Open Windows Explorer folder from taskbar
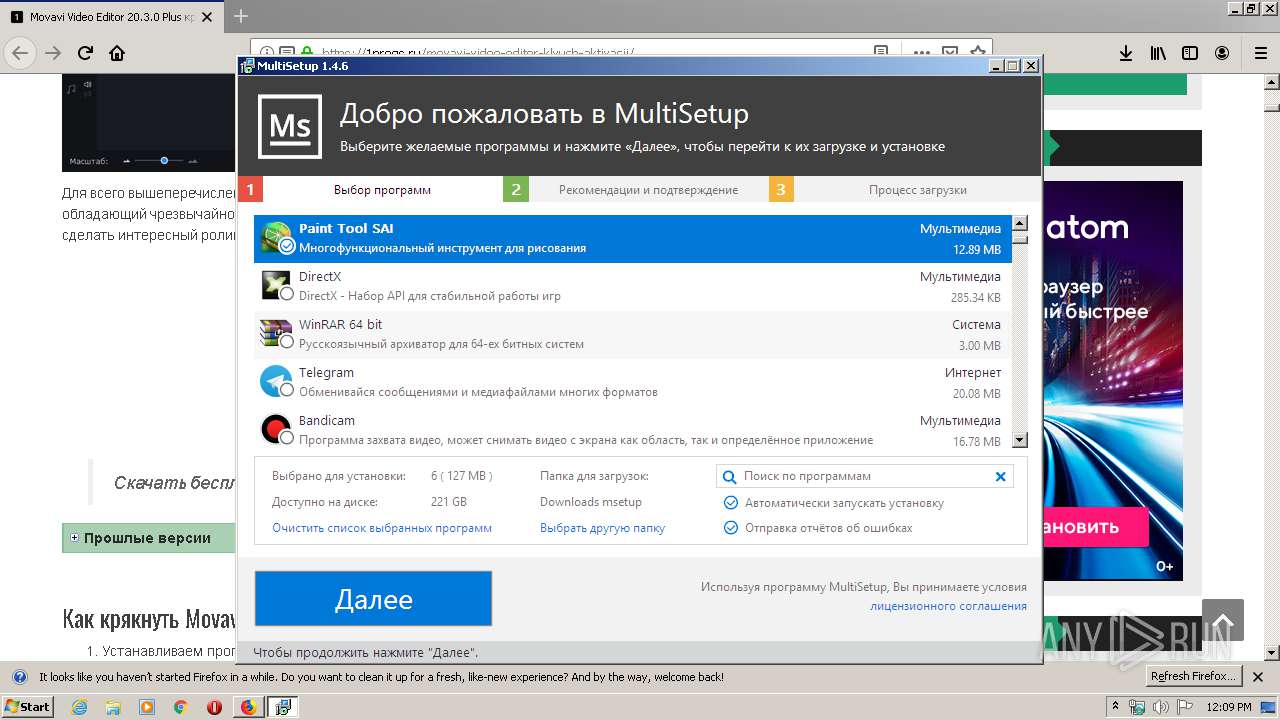This screenshot has height=720, width=1280. point(114,707)
